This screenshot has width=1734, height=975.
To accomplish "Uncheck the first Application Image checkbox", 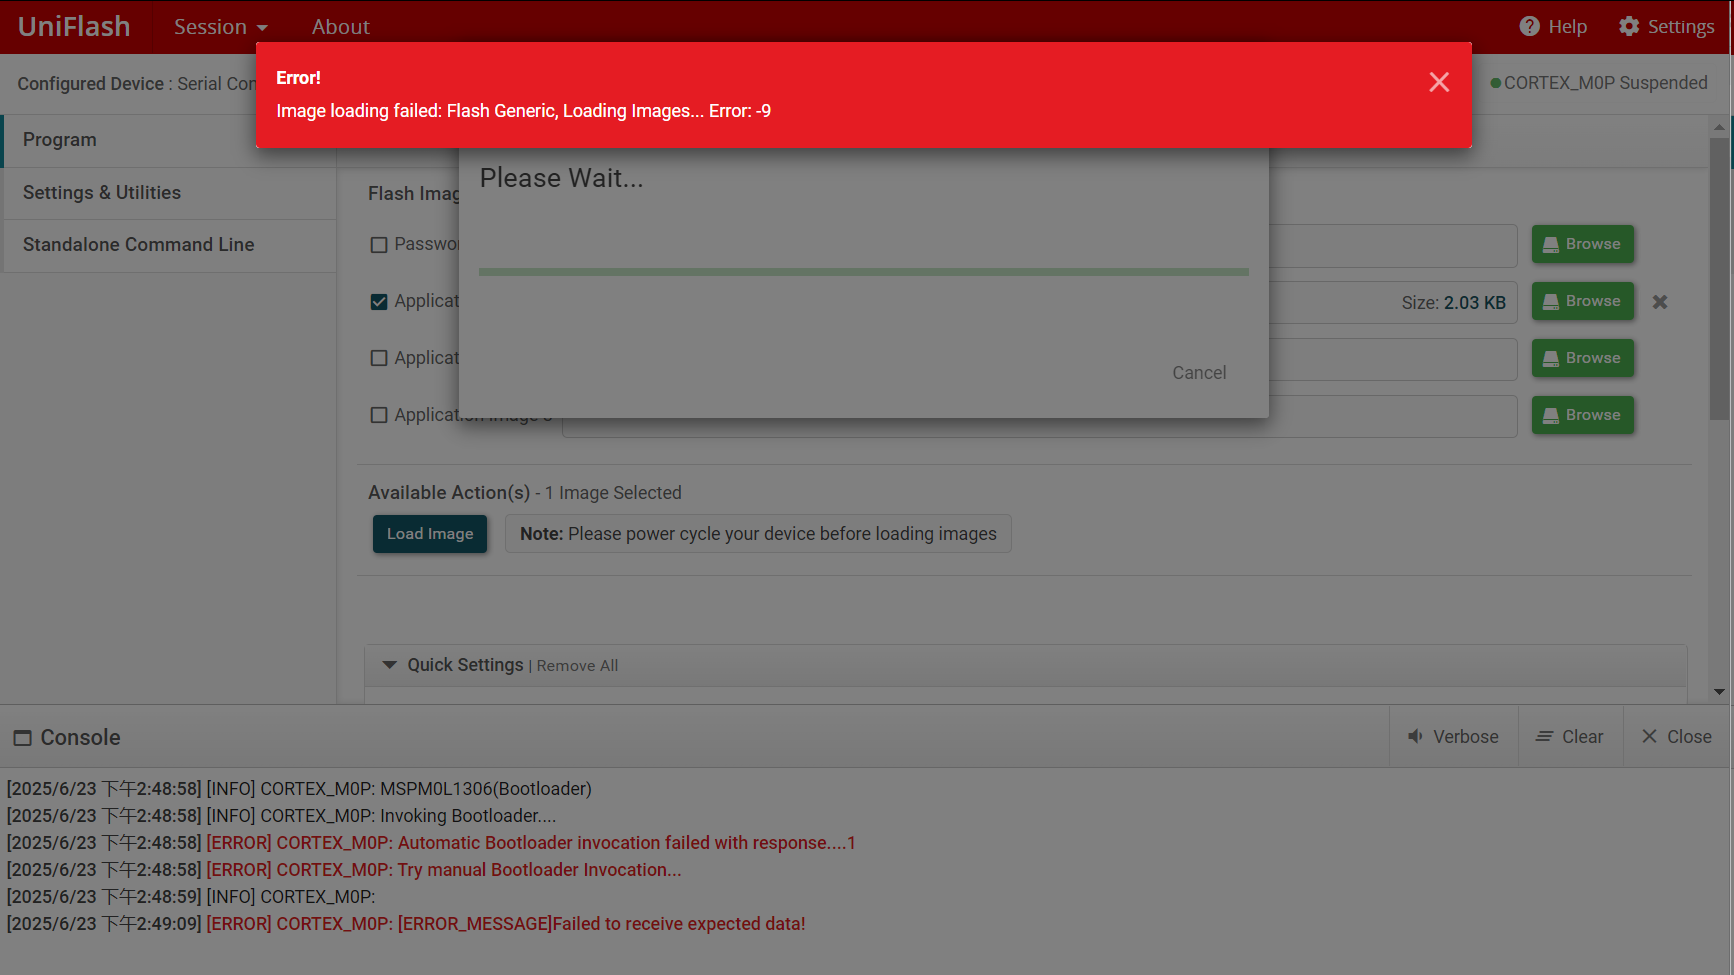I will pos(379,302).
